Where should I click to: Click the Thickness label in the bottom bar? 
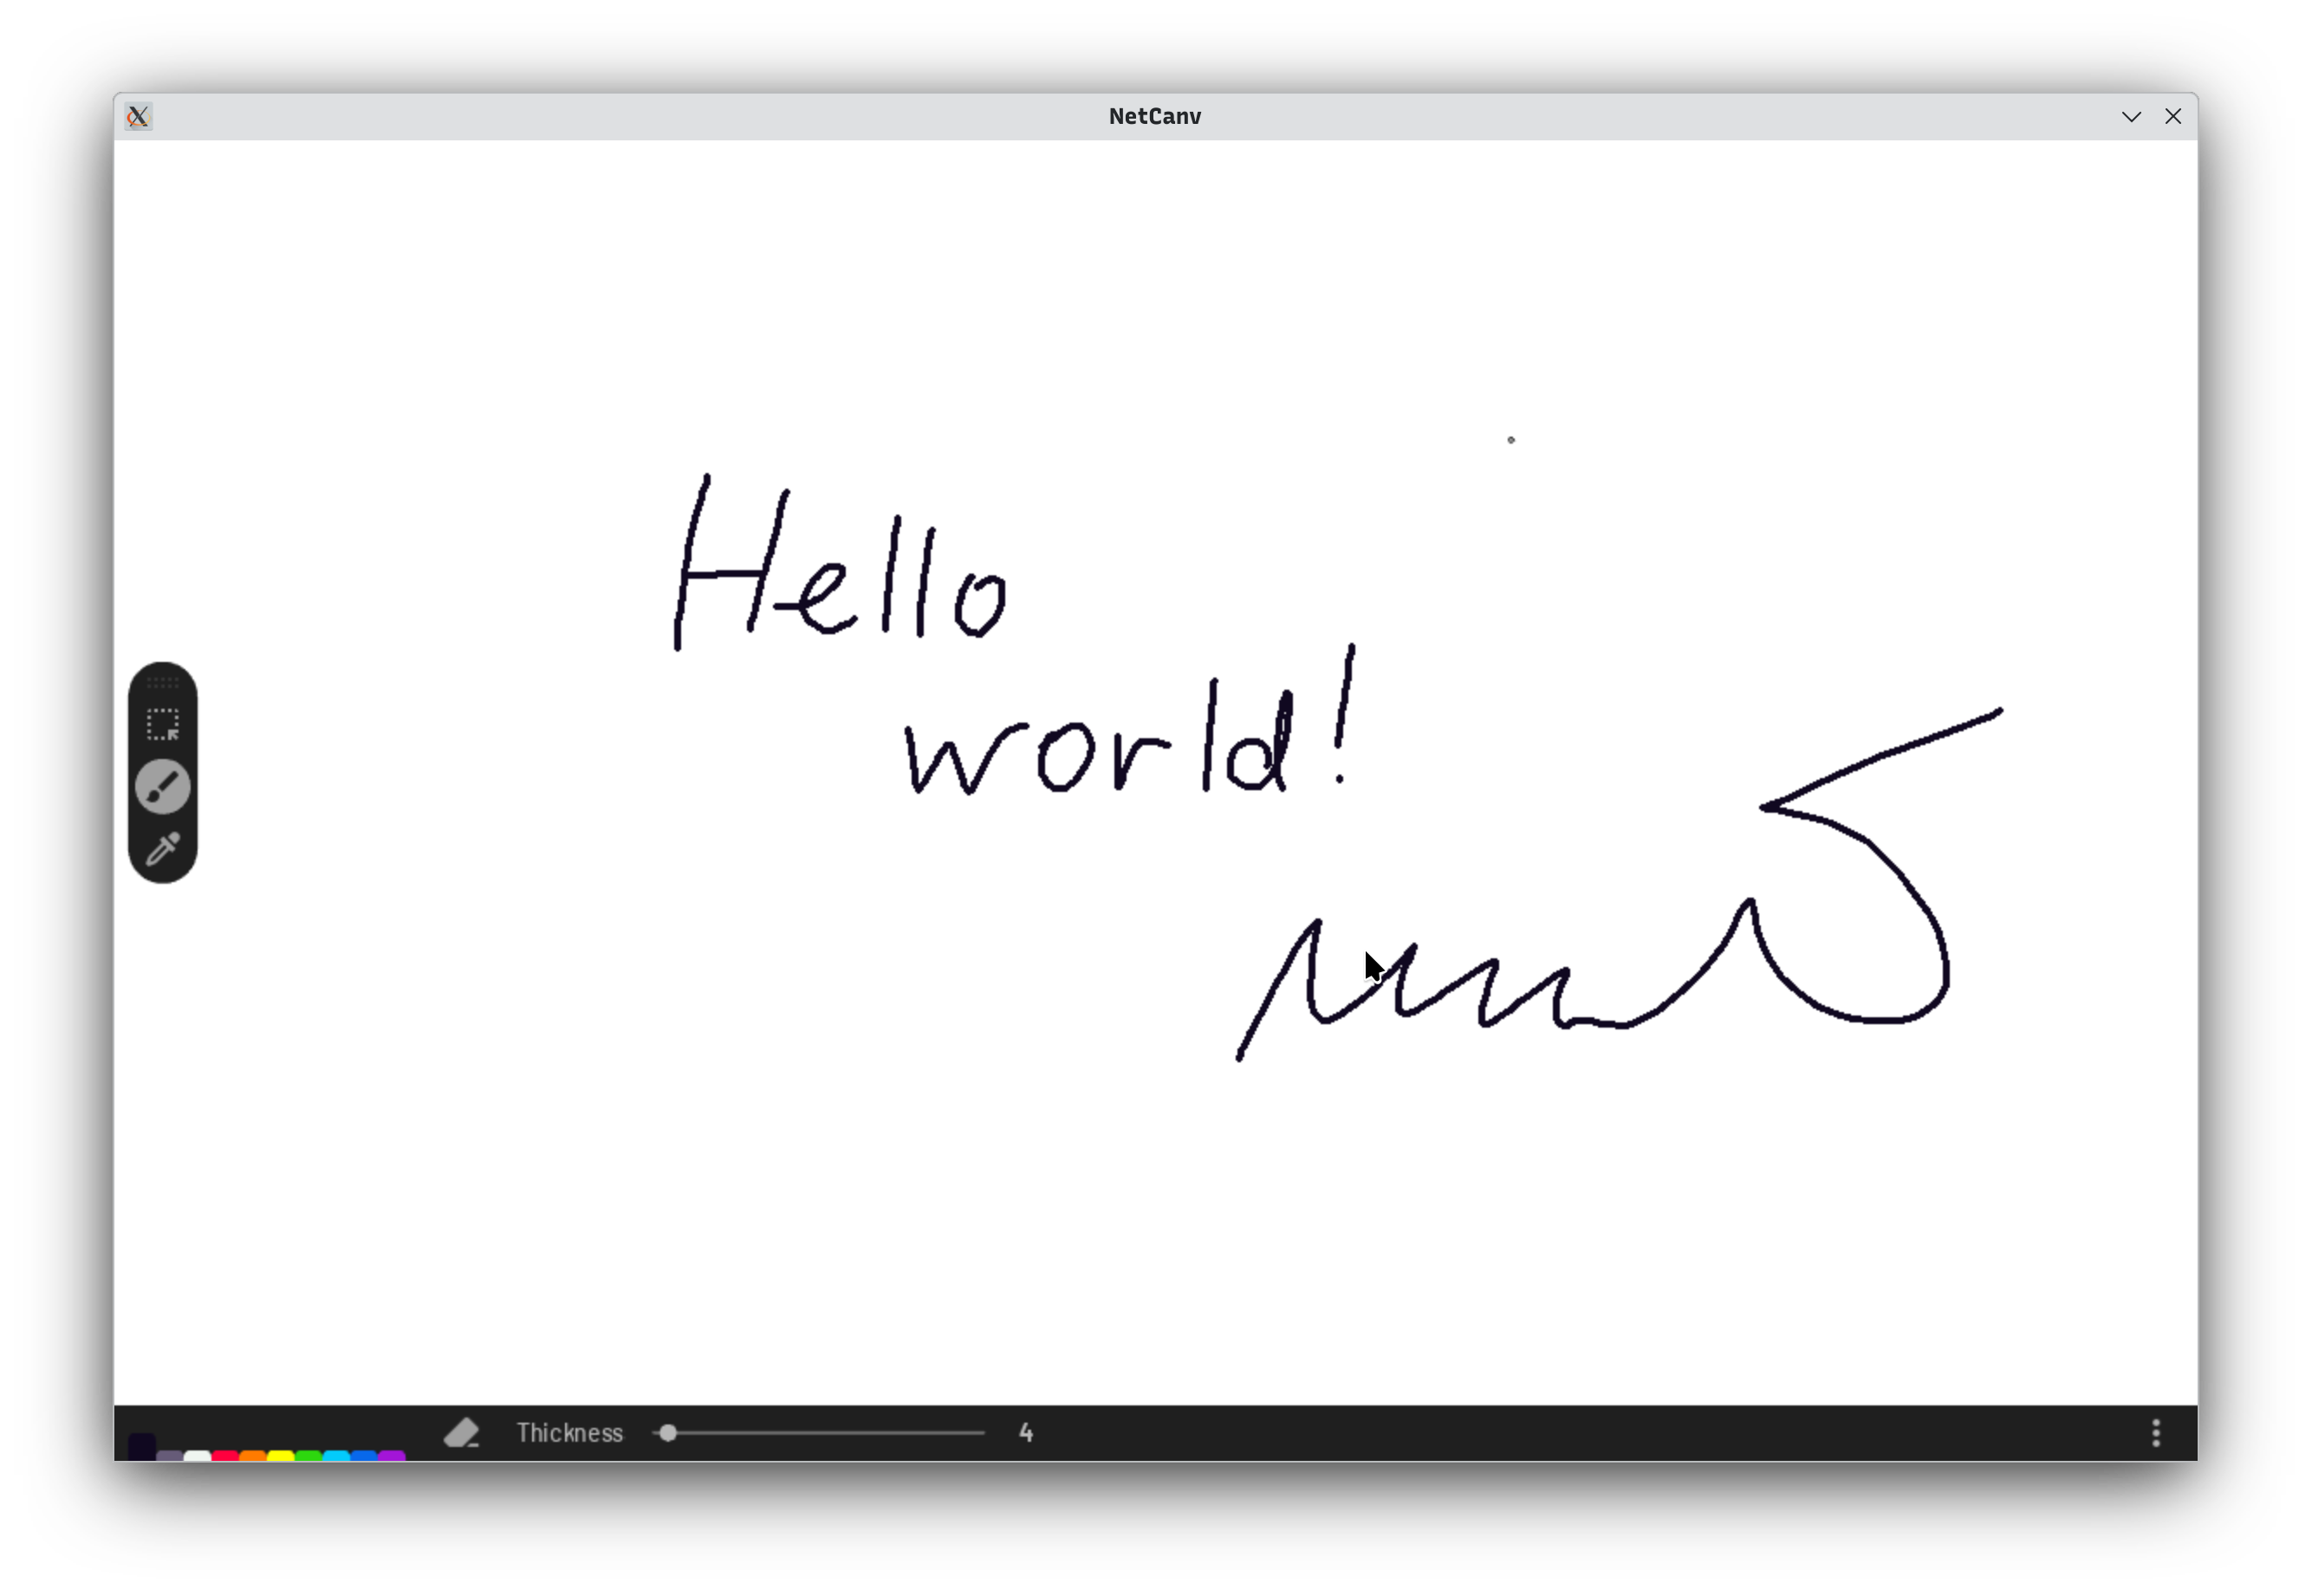point(570,1432)
